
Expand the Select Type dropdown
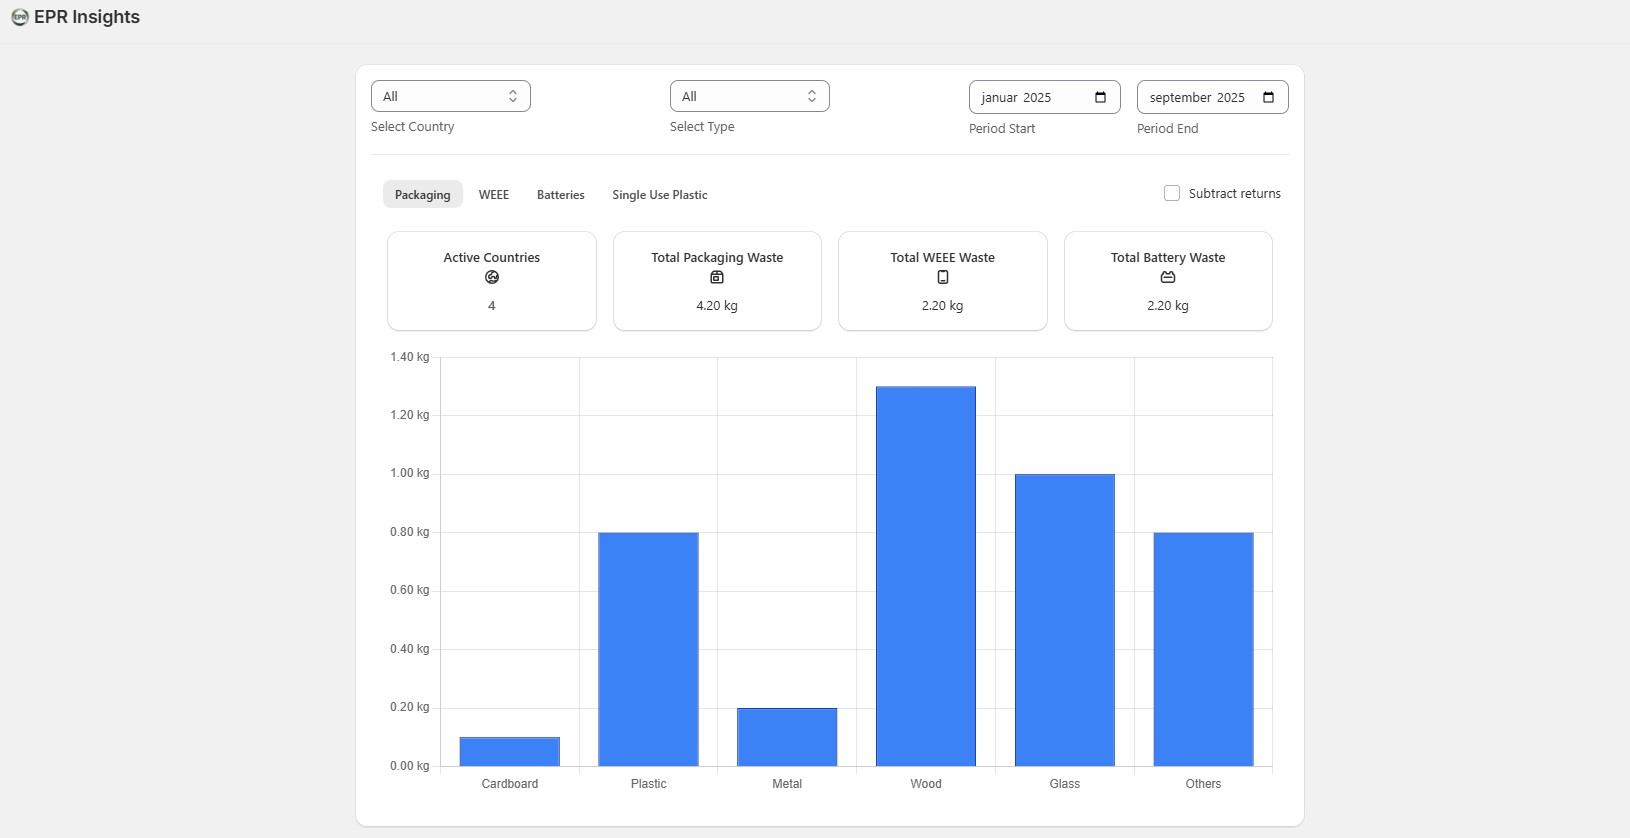click(749, 96)
